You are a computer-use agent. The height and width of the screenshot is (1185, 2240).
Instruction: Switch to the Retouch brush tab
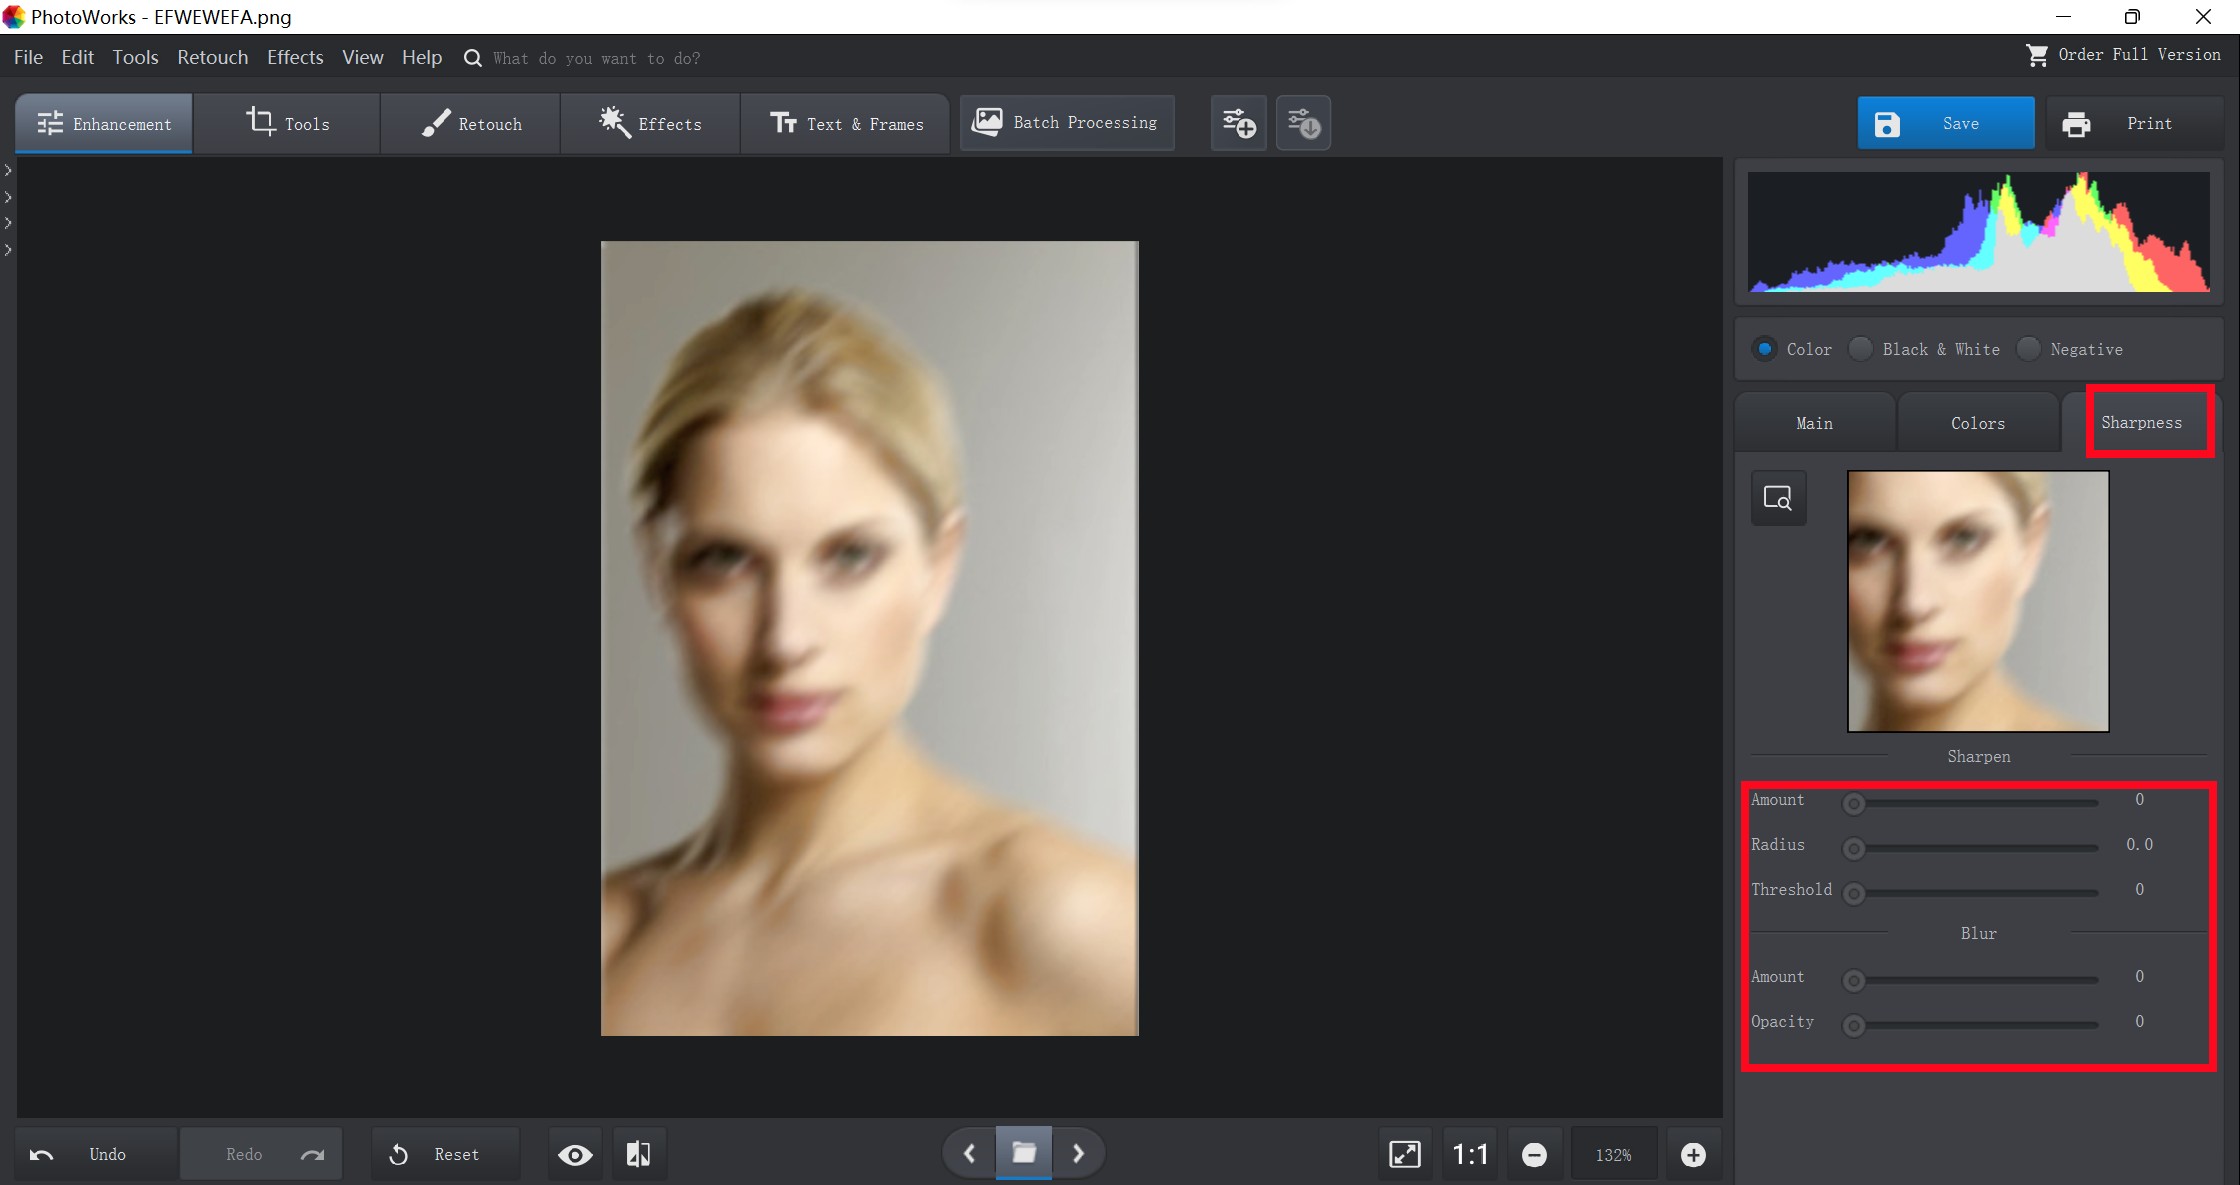[470, 124]
